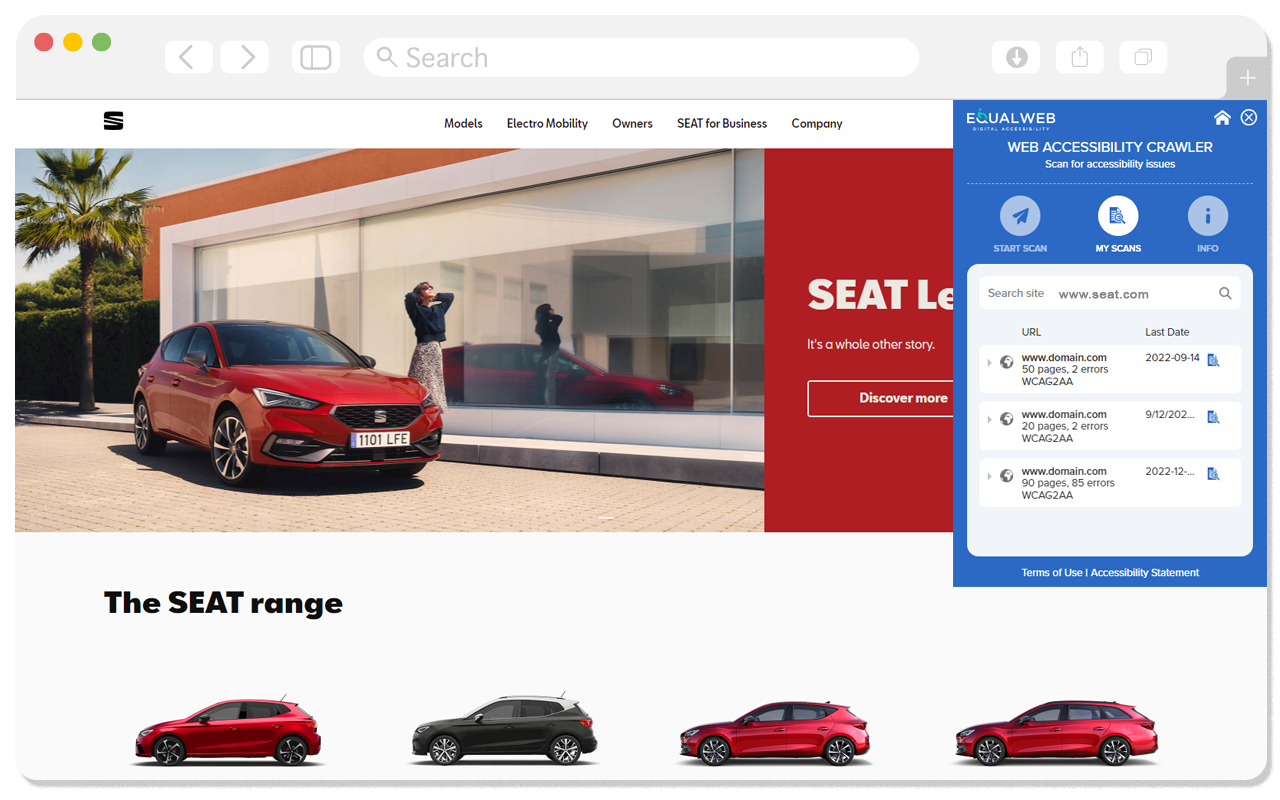The height and width of the screenshot is (800, 1280).
Task: Click the "WEB ACCESSIBILITY CRAWLER" title
Action: (1110, 147)
